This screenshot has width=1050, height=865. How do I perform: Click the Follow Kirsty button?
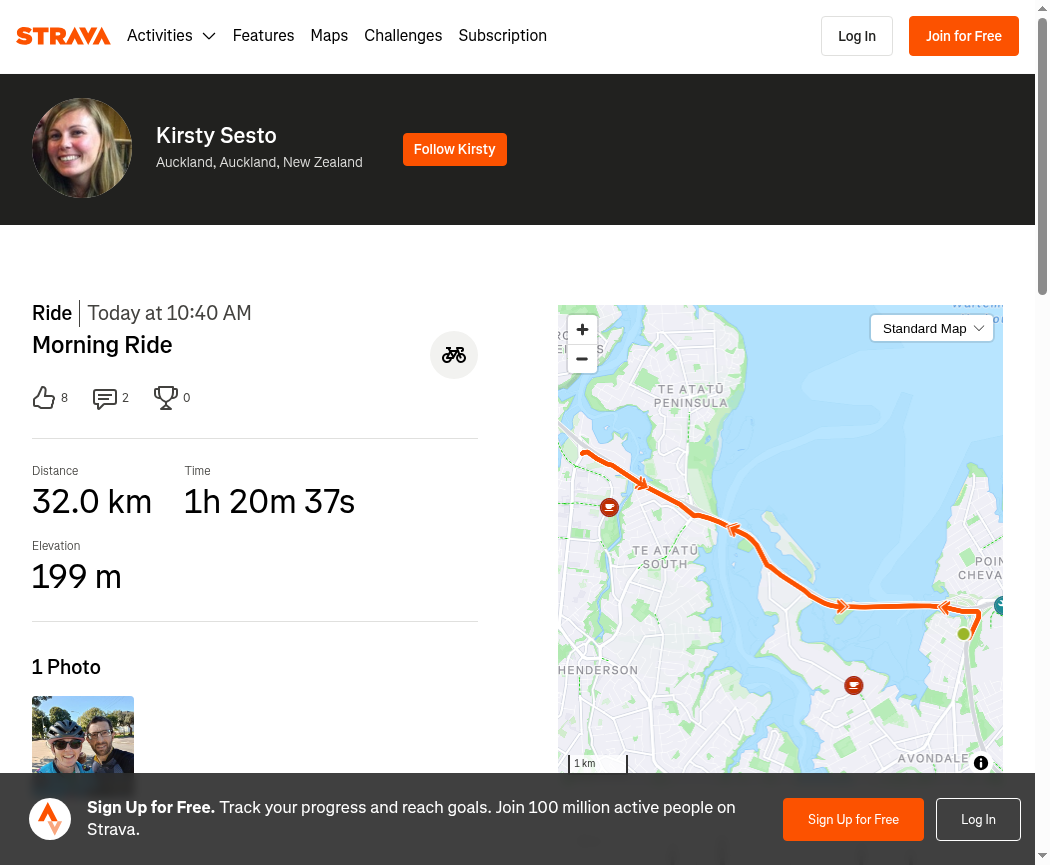coord(455,149)
